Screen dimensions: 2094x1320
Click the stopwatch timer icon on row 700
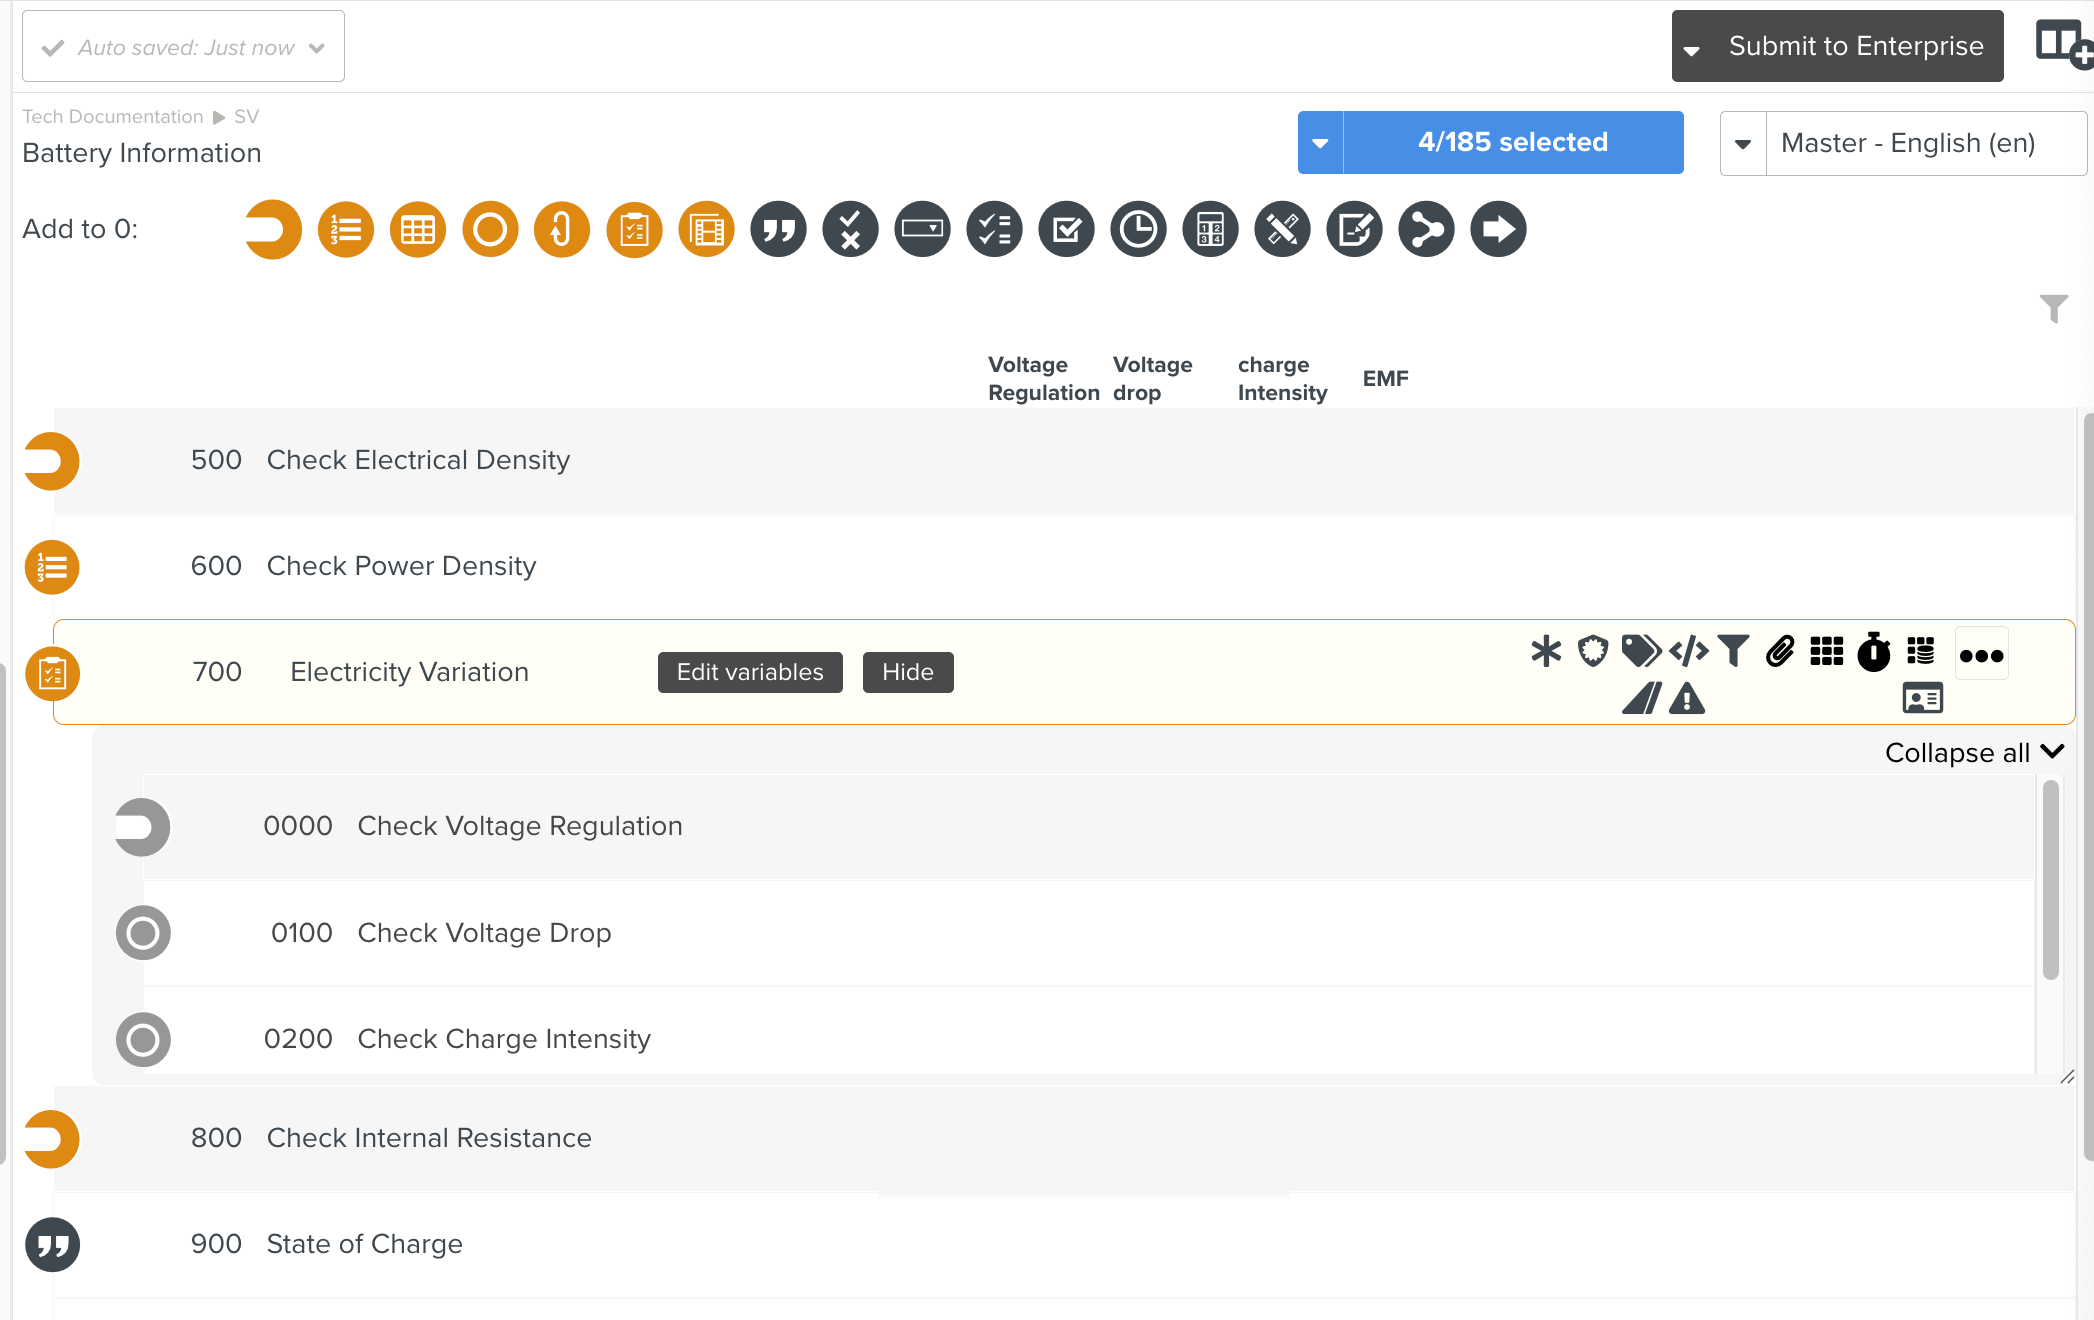click(x=1874, y=652)
